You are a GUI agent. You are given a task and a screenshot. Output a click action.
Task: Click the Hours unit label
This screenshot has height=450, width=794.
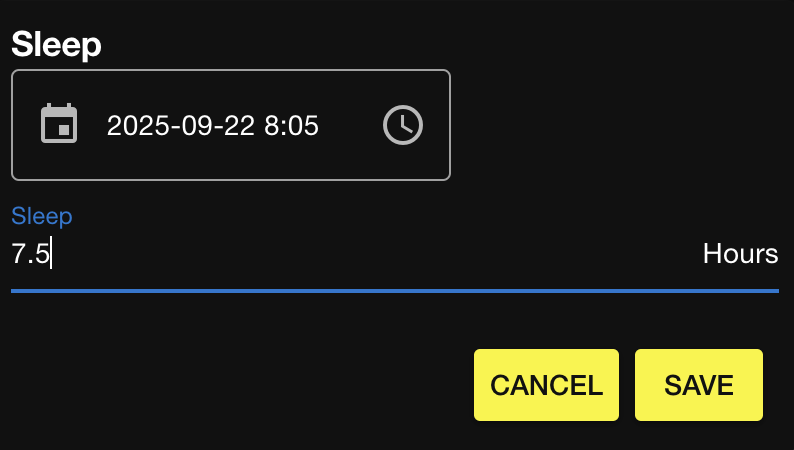(x=740, y=254)
